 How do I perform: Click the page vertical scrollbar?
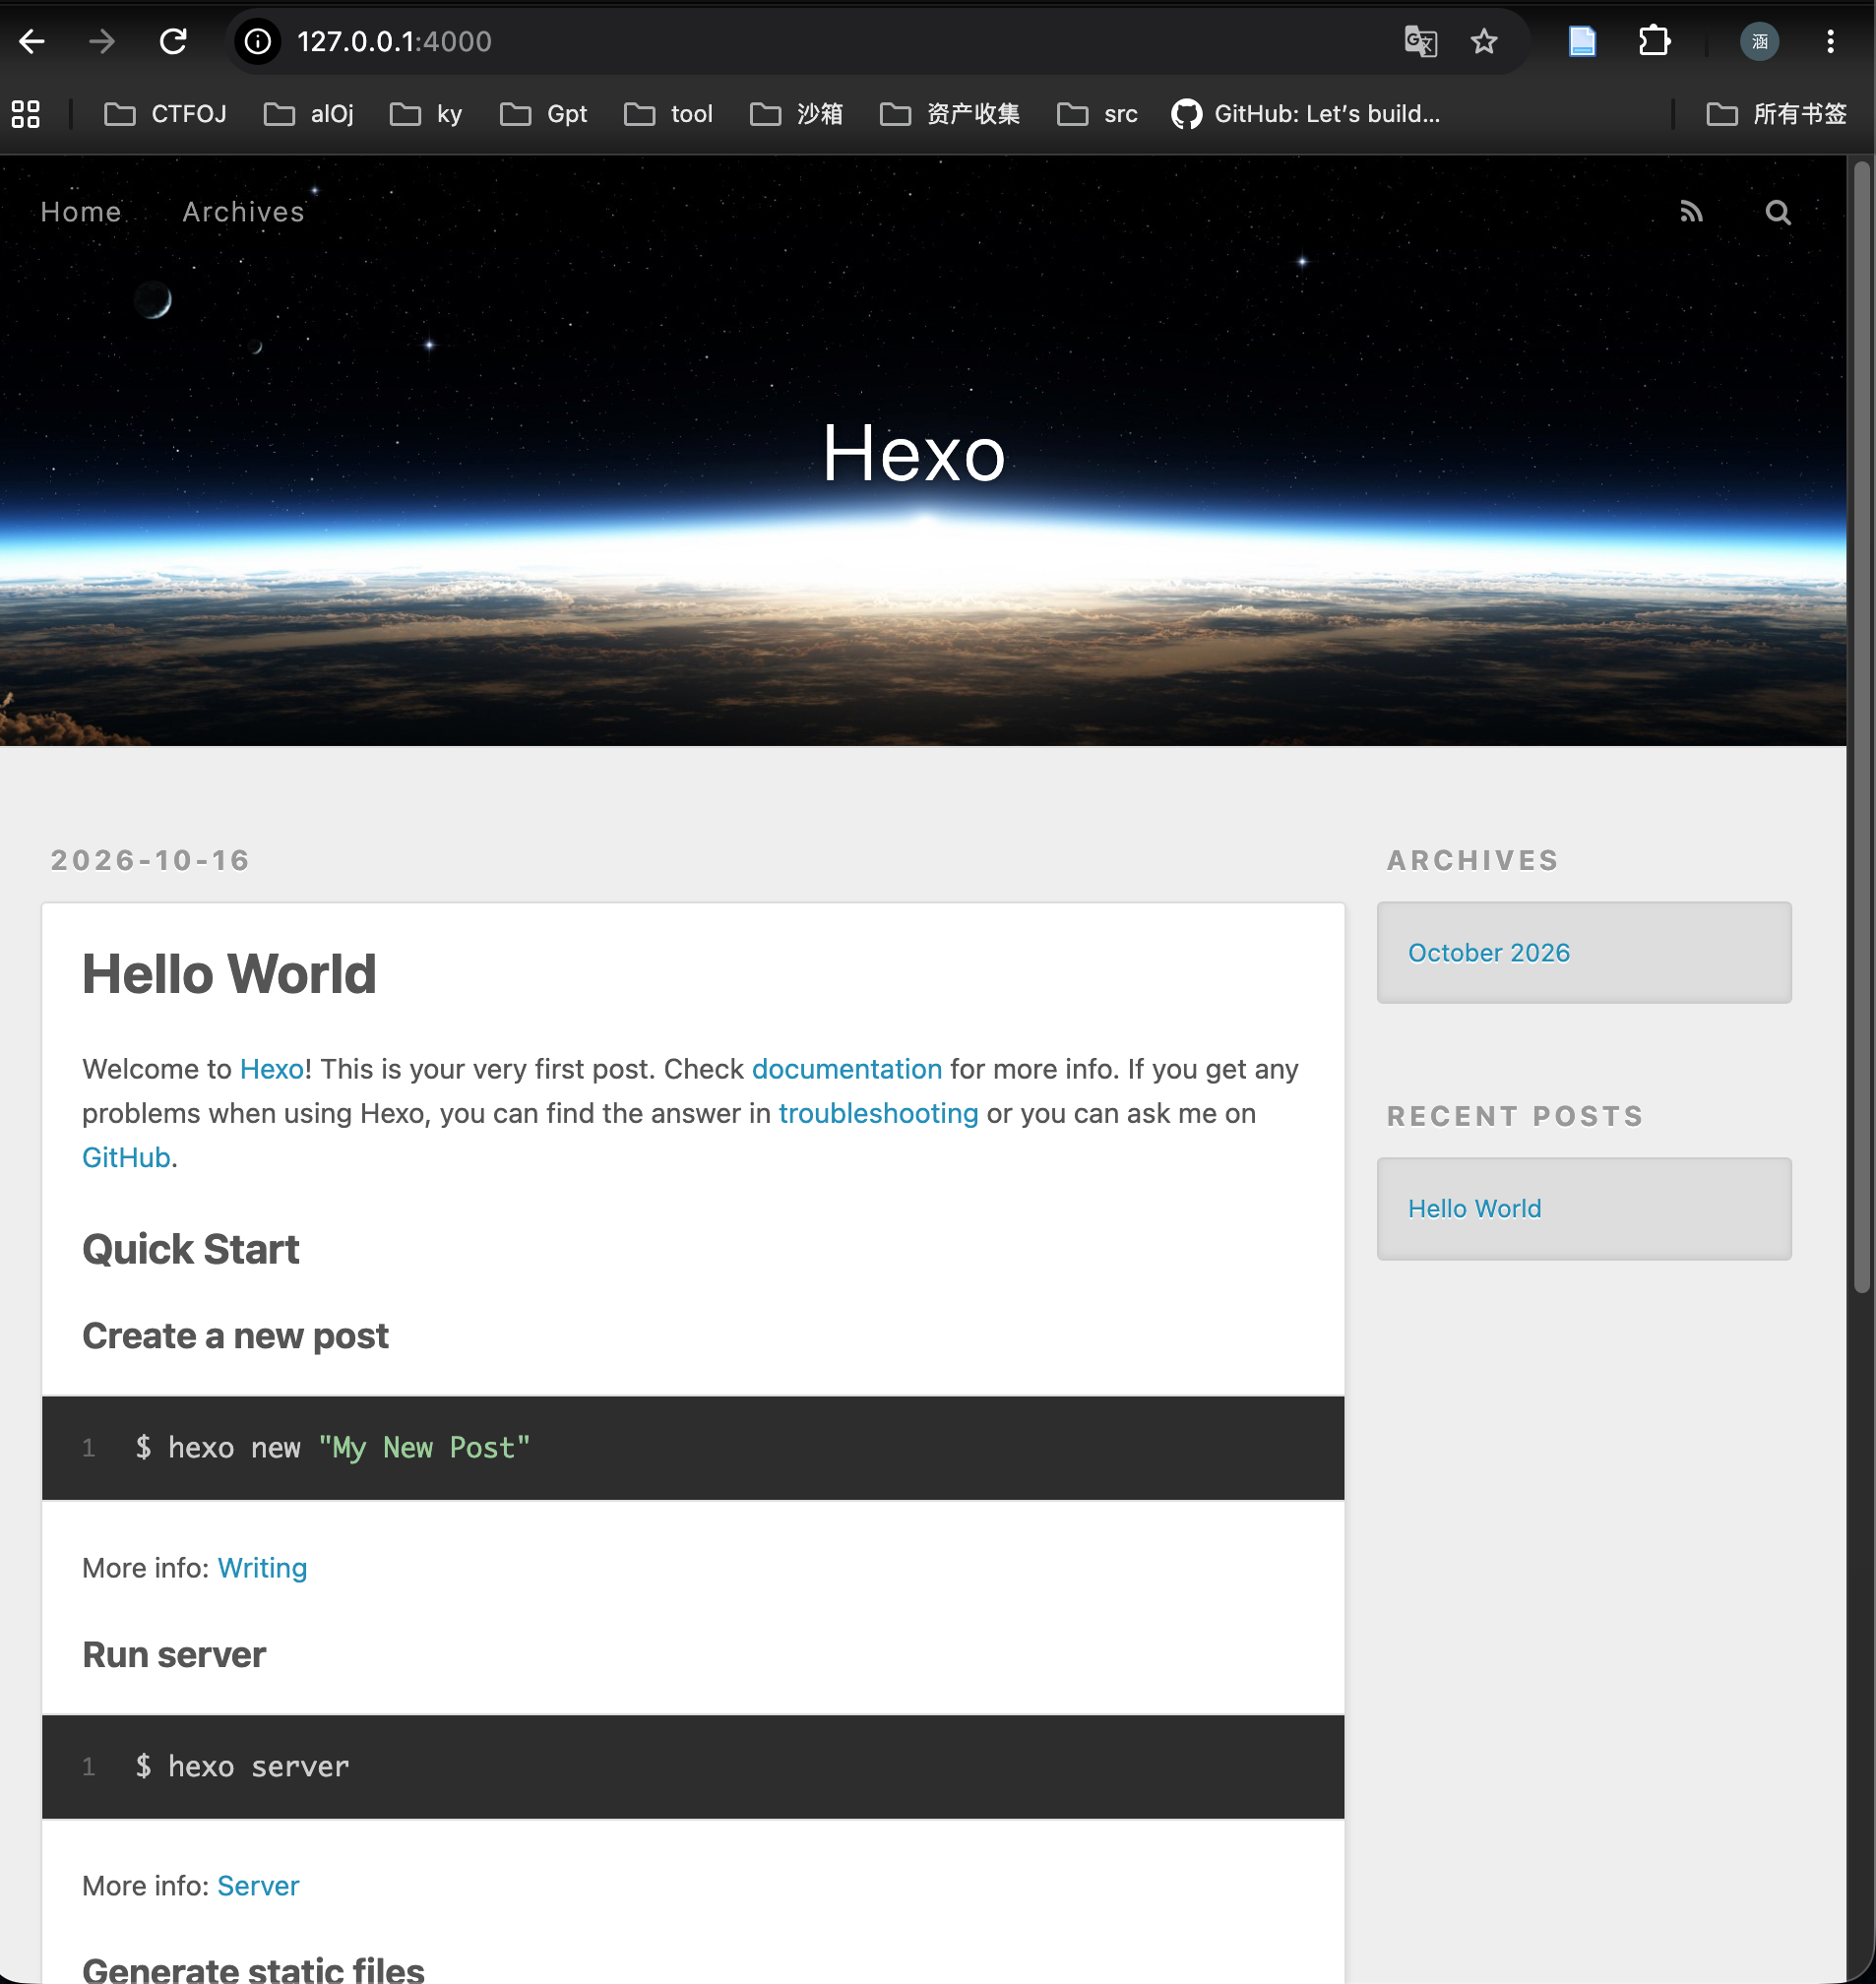[x=1861, y=727]
